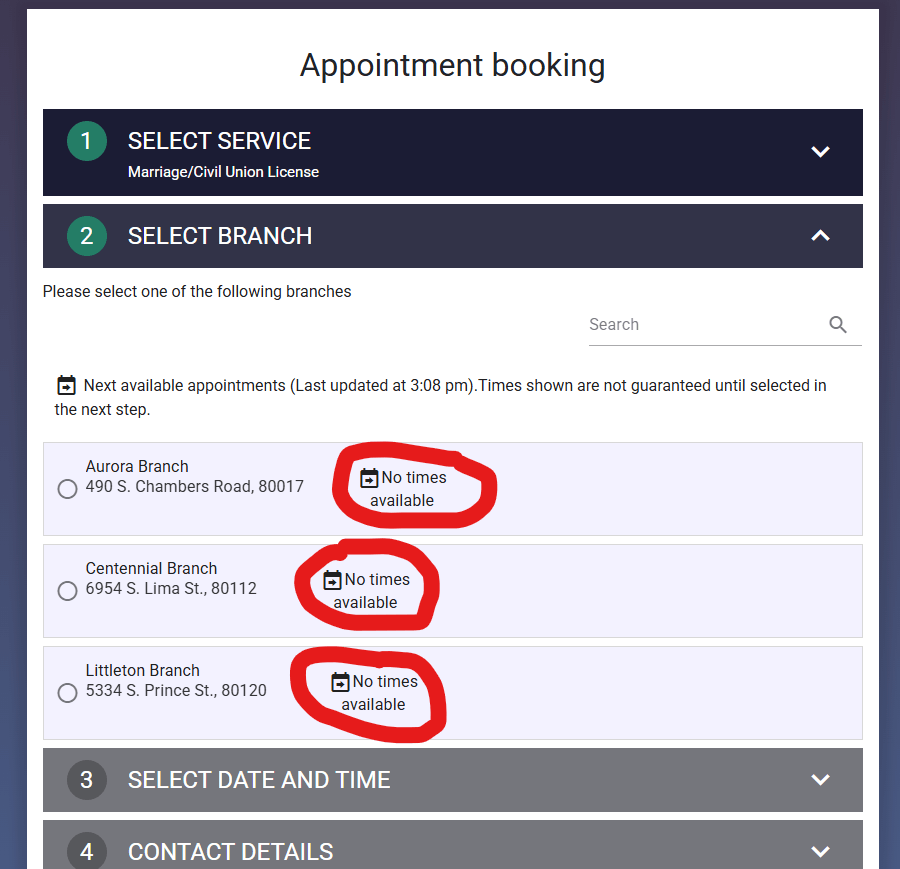Open the SELECT DATE AND TIME header
The image size is (900, 869).
259,780
